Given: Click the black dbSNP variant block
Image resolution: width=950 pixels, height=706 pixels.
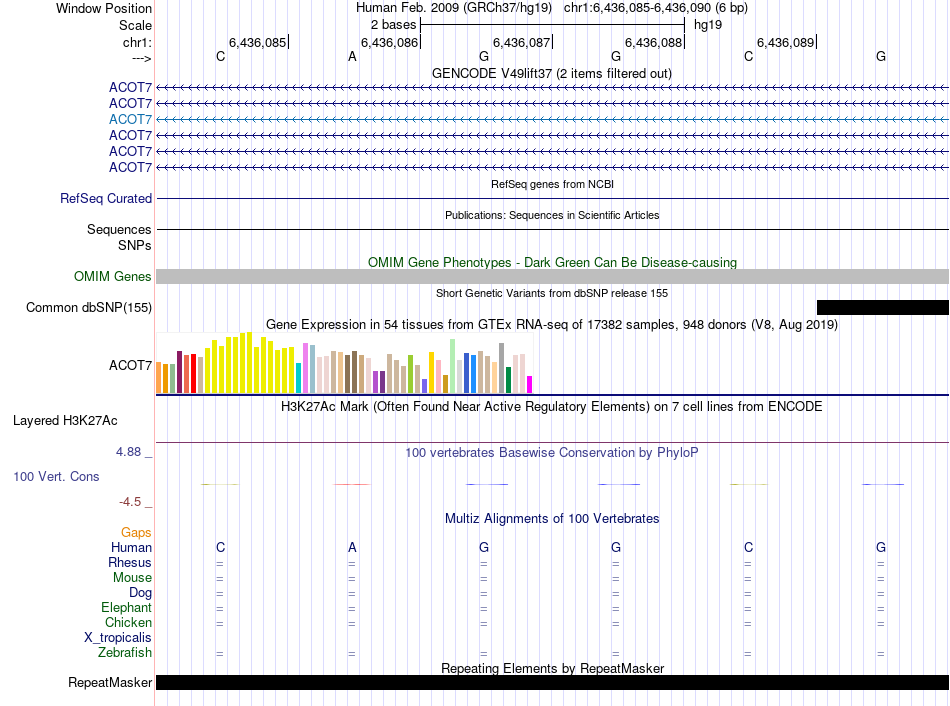Looking at the screenshot, I should pos(883,307).
